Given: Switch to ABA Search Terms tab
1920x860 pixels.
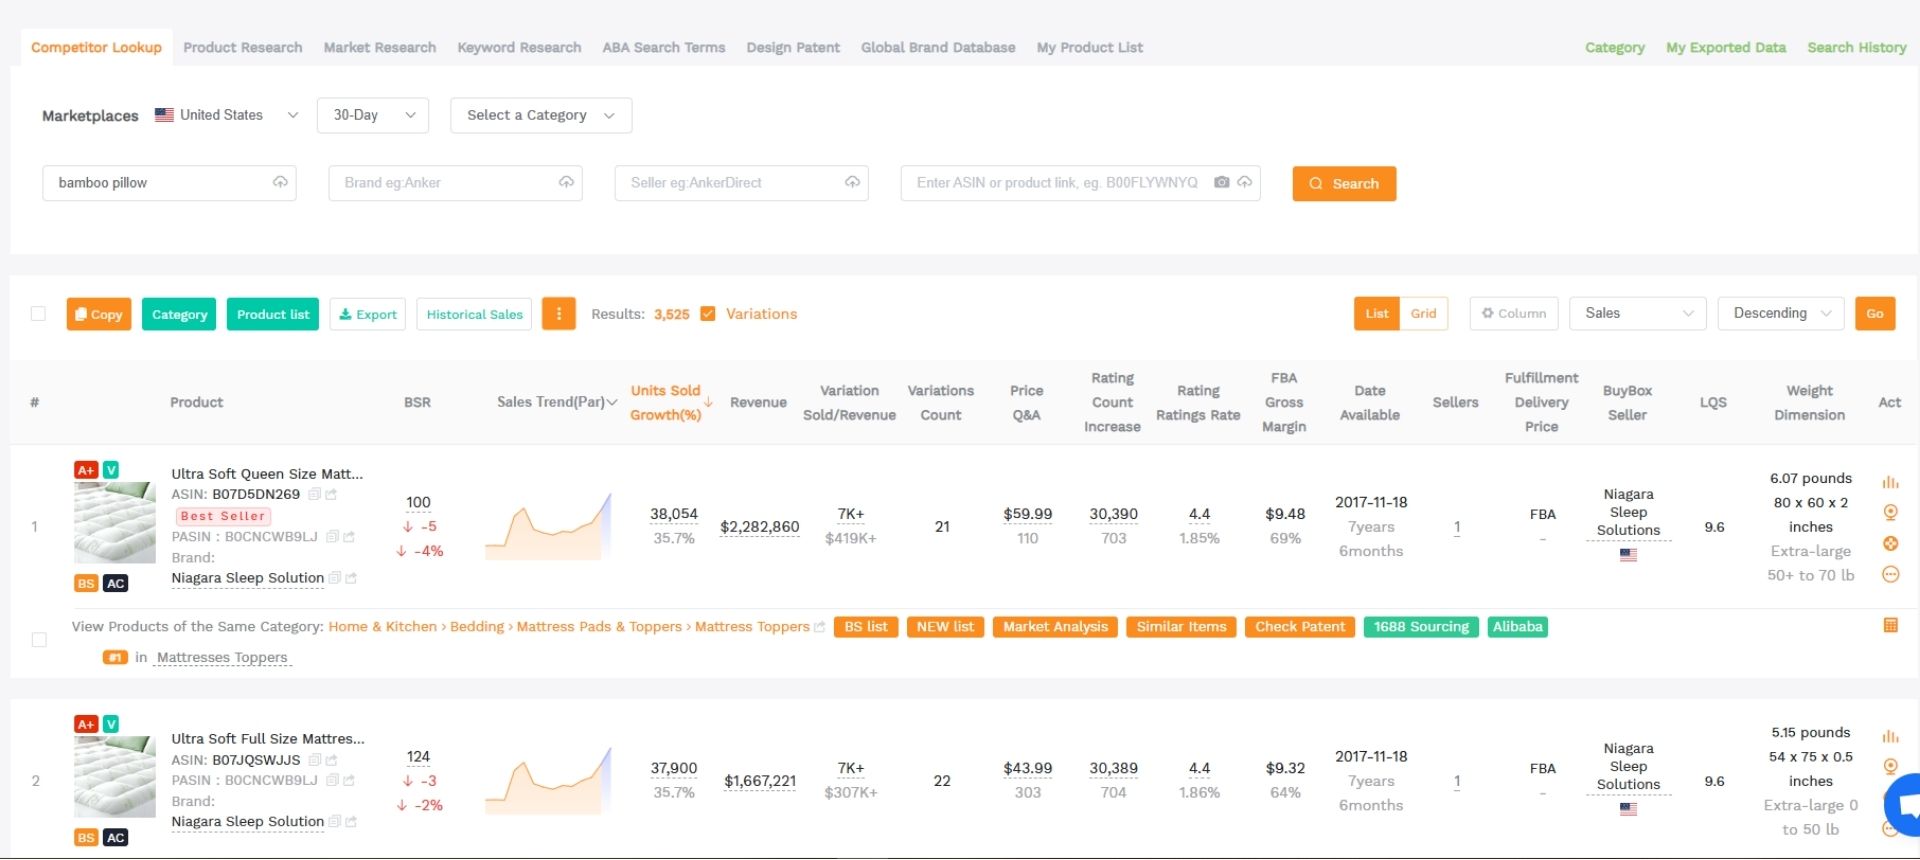Looking at the screenshot, I should (664, 47).
